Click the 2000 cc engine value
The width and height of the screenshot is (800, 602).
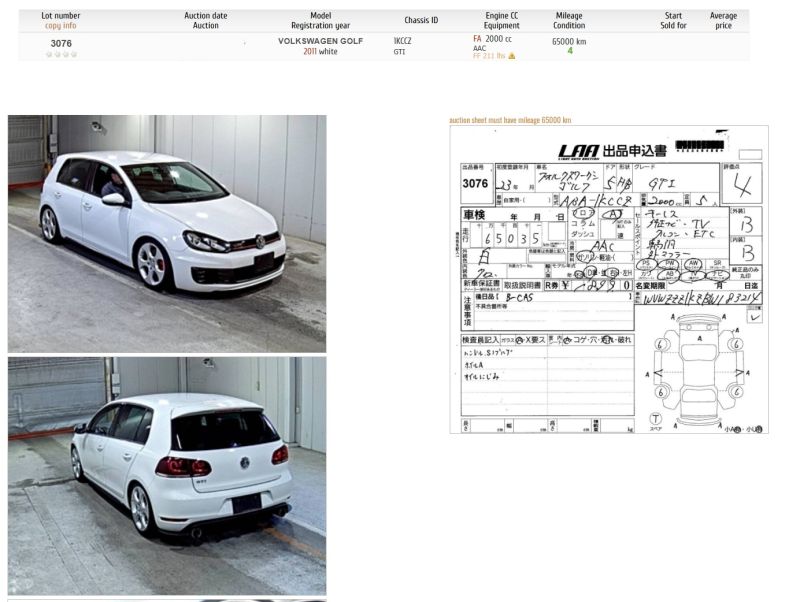click(x=498, y=39)
